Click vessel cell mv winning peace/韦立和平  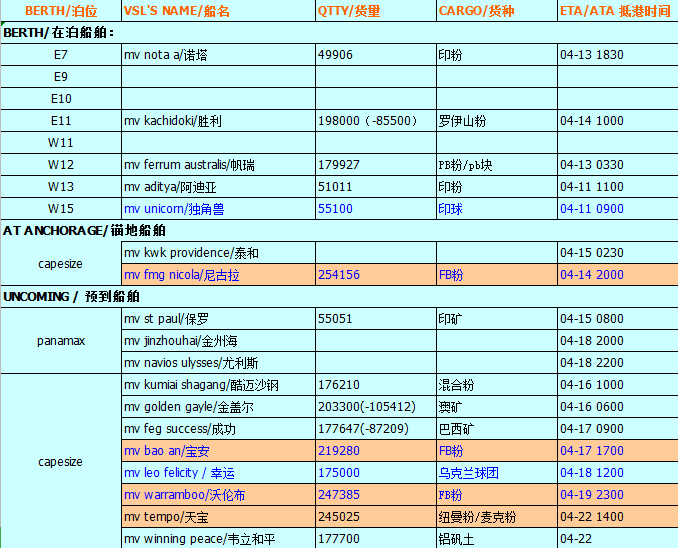218,538
